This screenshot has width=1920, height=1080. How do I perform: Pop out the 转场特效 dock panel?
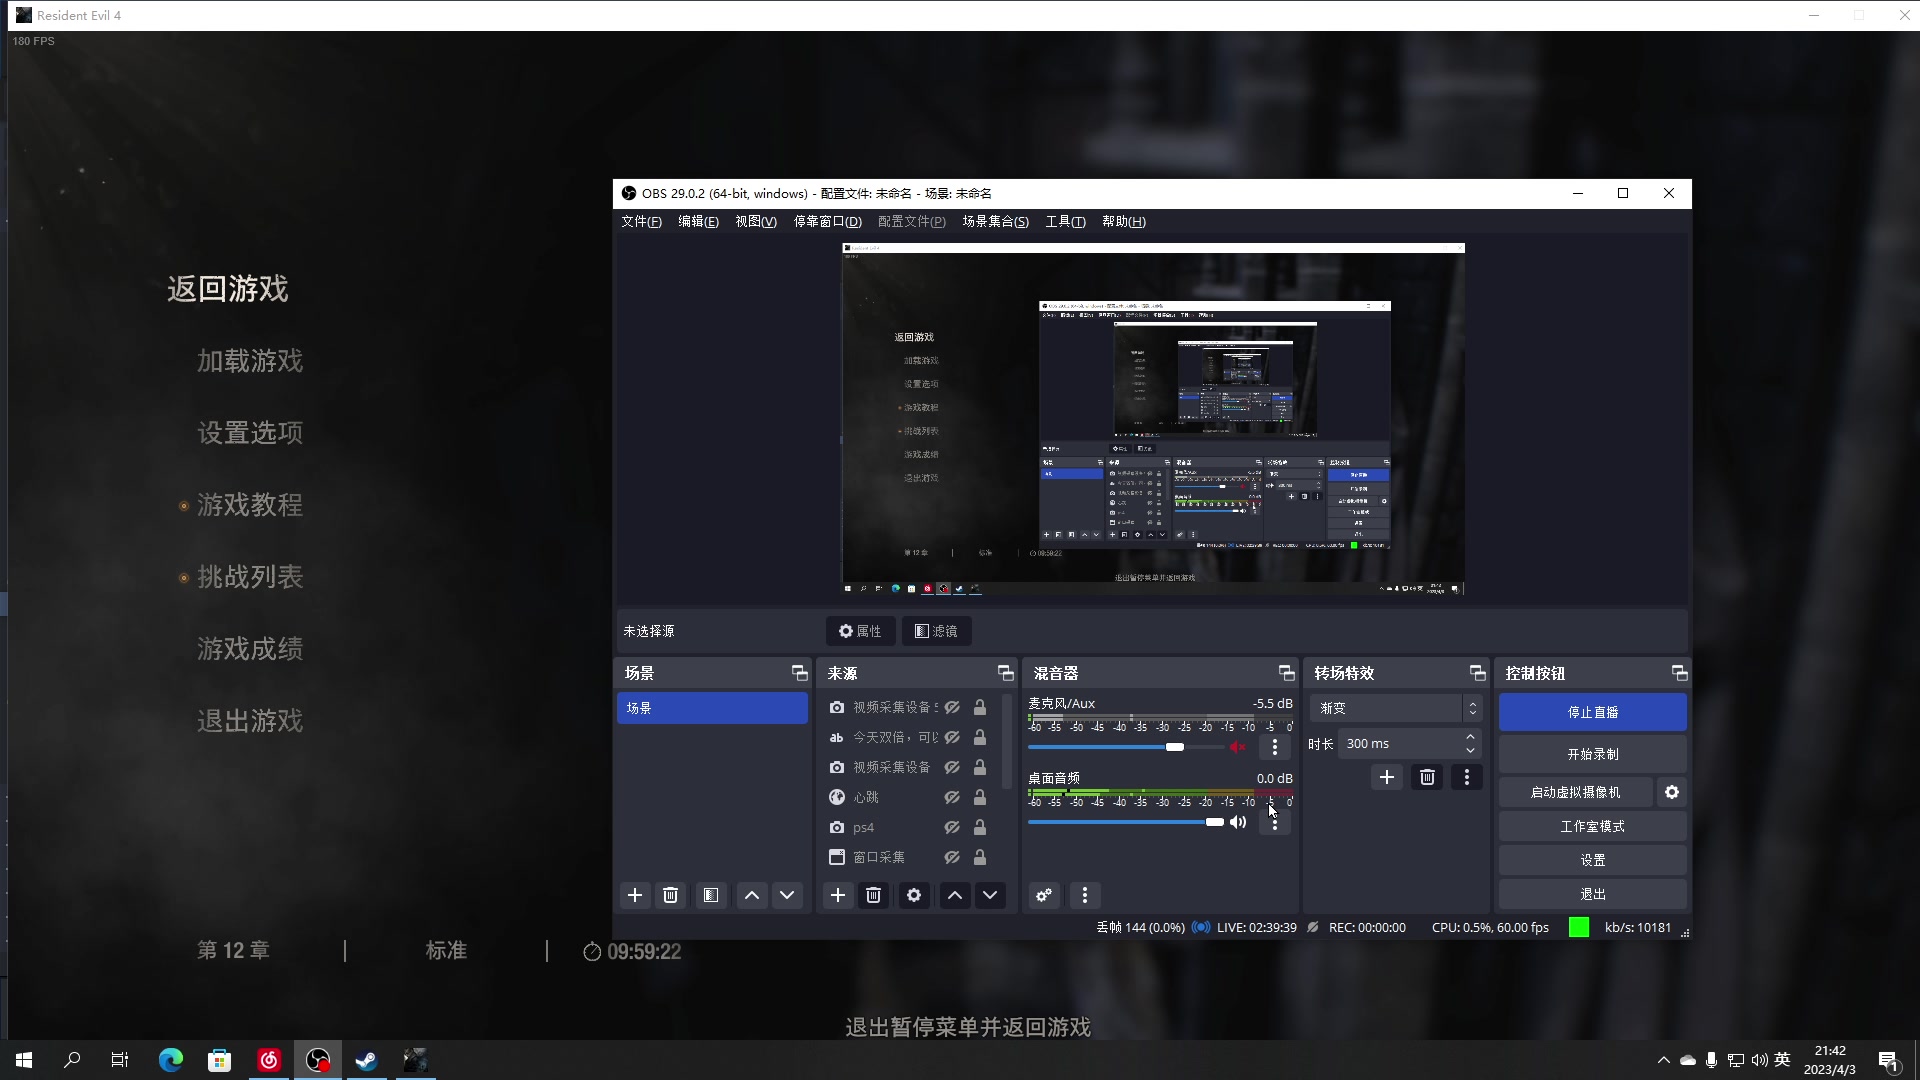tap(1477, 673)
